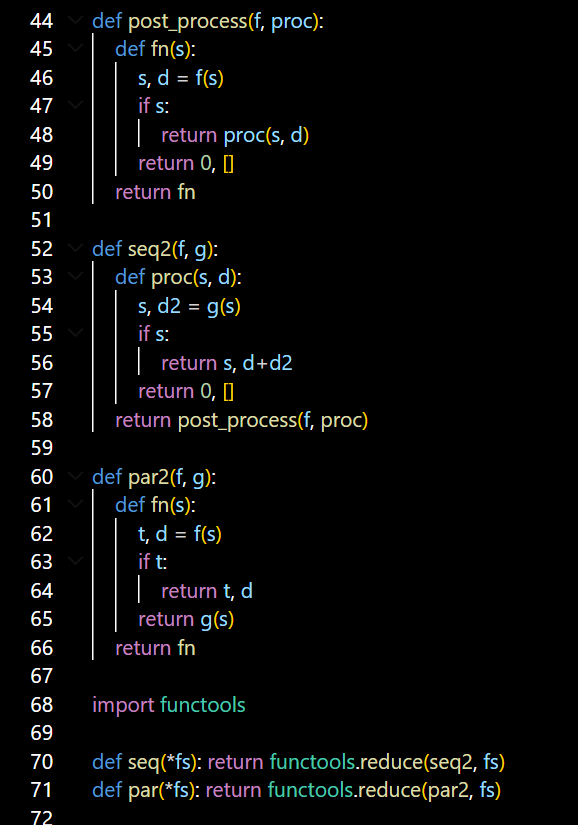Screen dimensions: 578x825
Task: Place cursor on post_process in line 44
Action: point(188,22)
